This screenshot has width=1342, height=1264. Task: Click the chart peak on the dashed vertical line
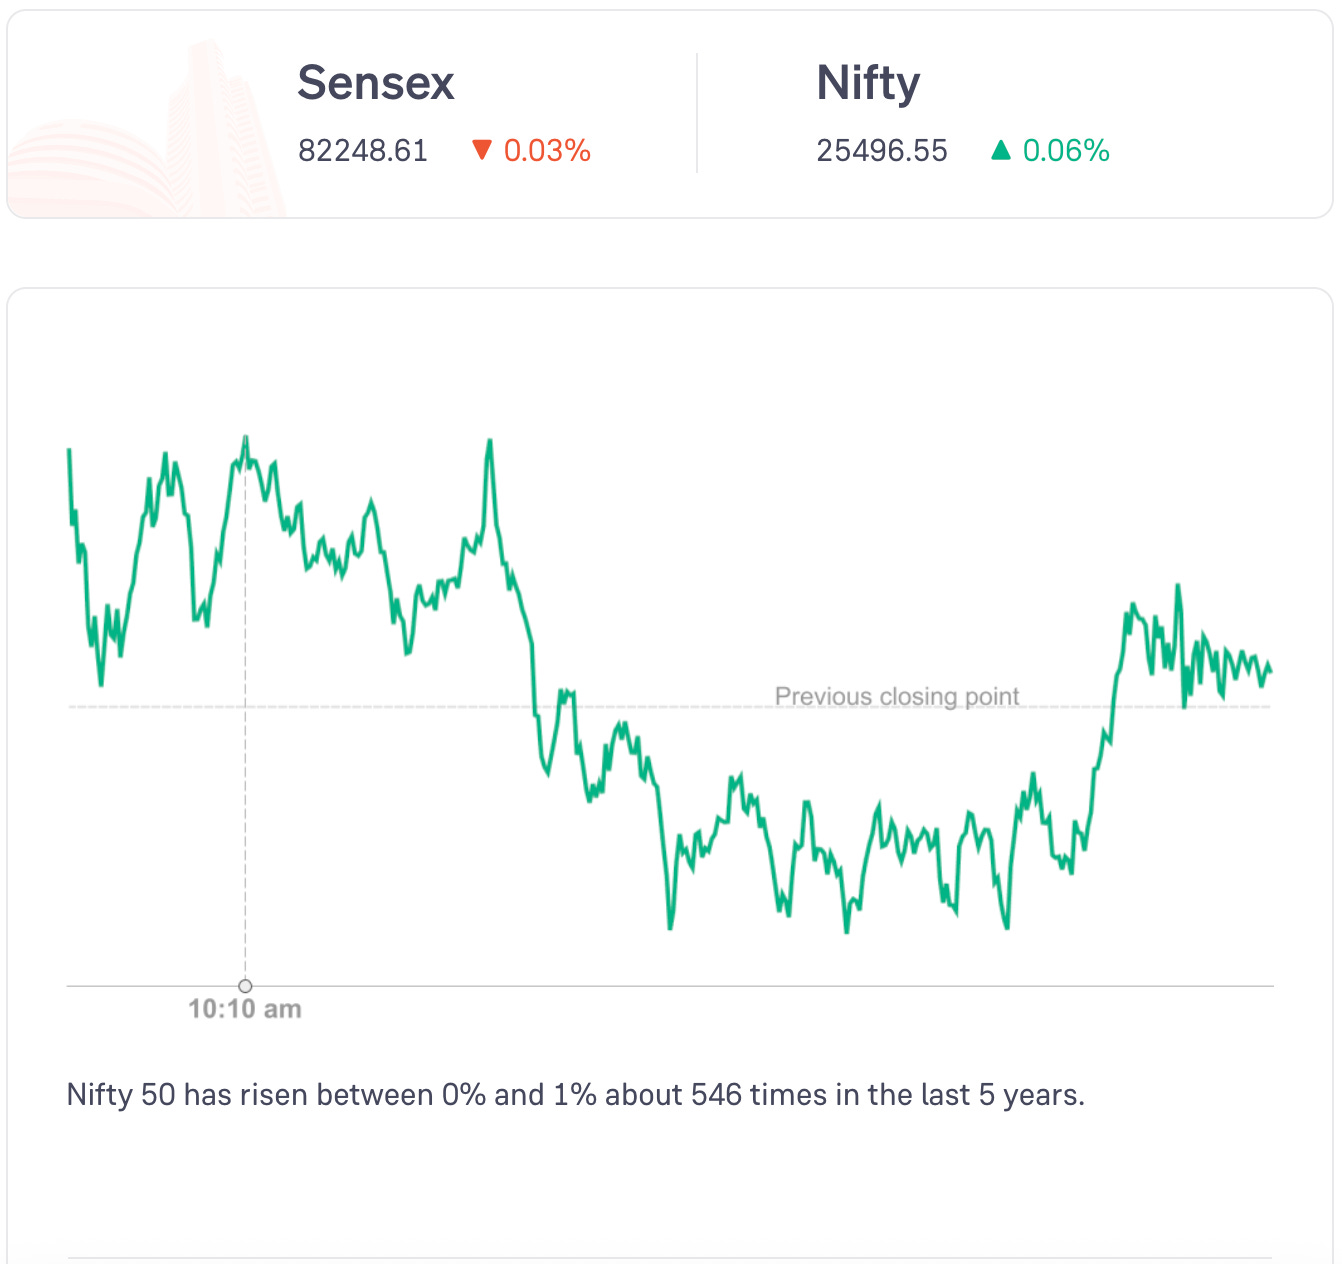point(245,438)
